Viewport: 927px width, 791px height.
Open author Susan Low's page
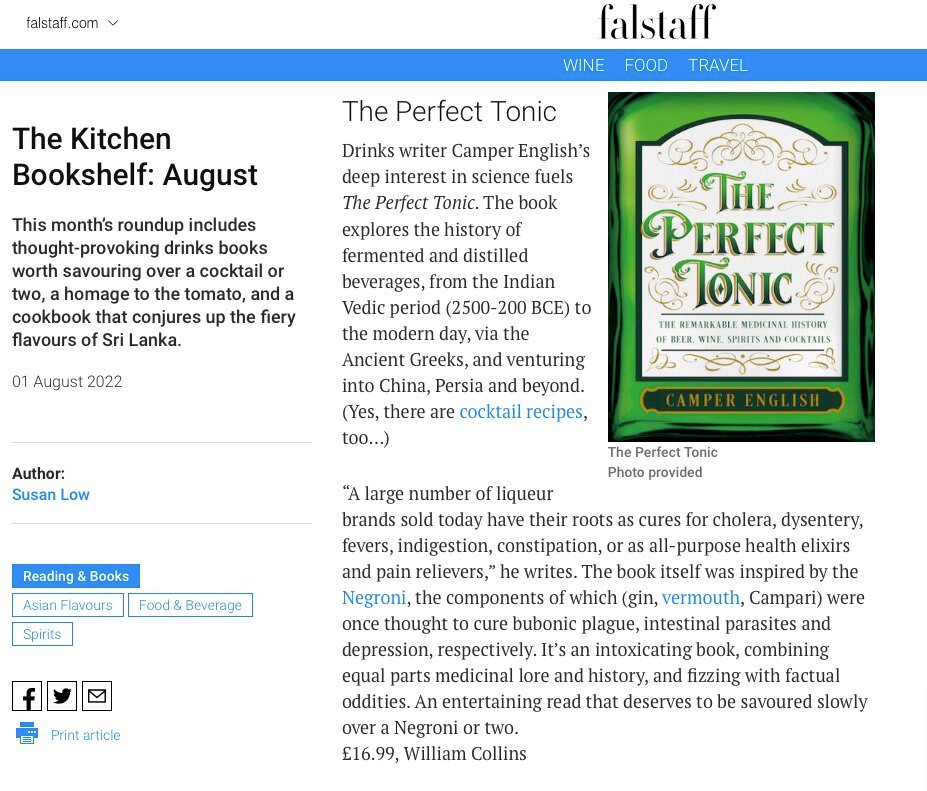(51, 495)
